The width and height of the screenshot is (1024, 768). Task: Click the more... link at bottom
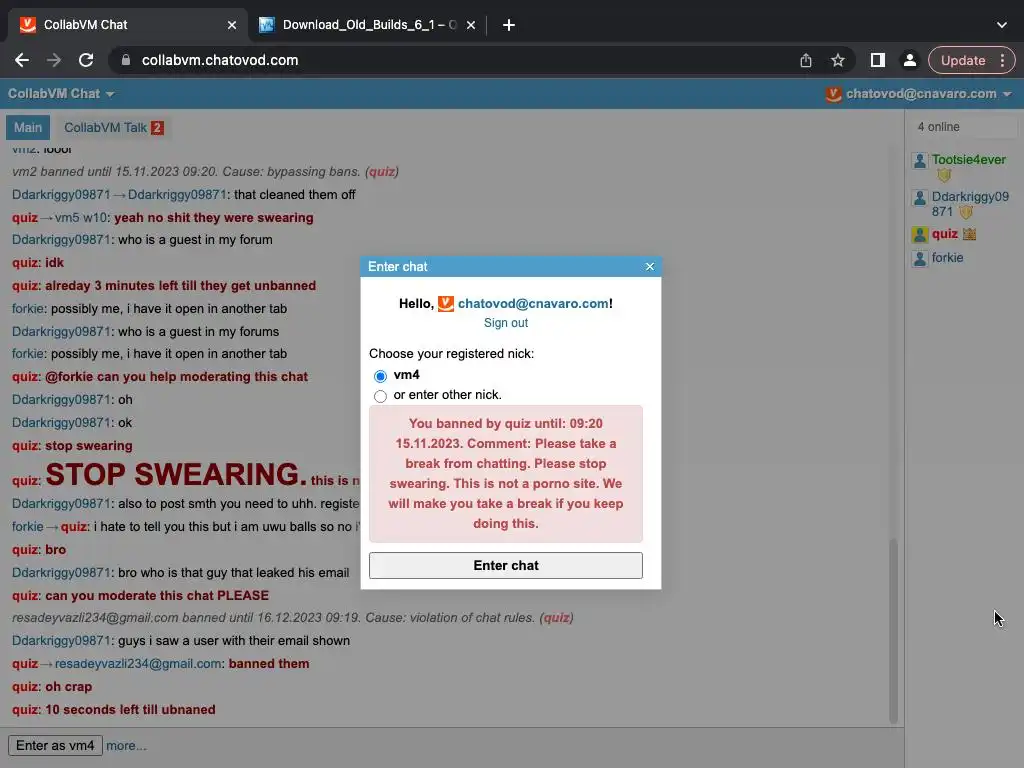[126, 745]
